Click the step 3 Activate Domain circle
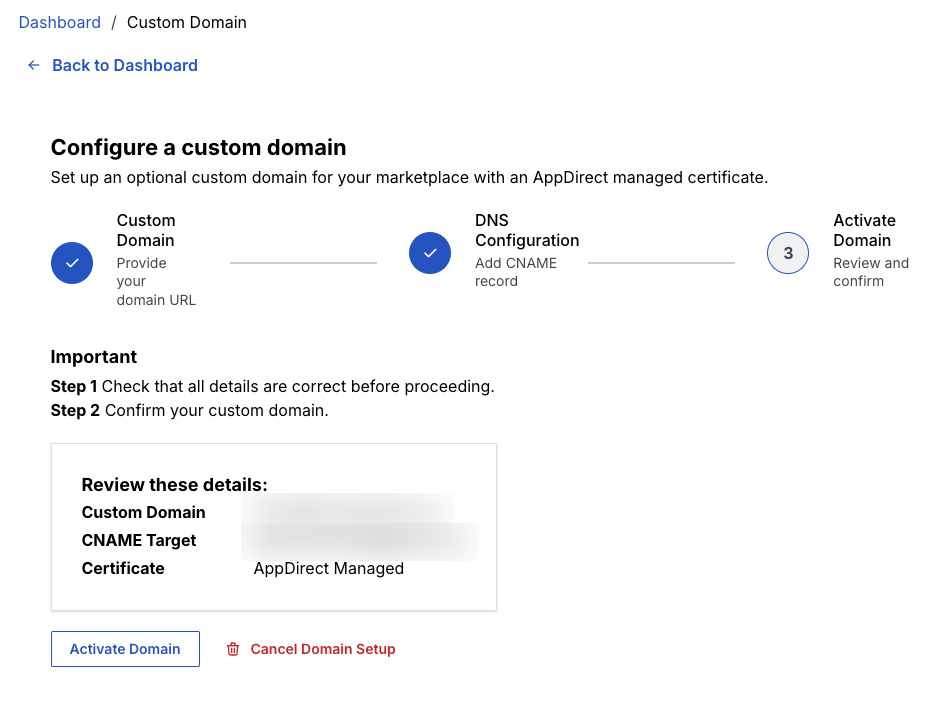This screenshot has width=949, height=706. tap(788, 253)
